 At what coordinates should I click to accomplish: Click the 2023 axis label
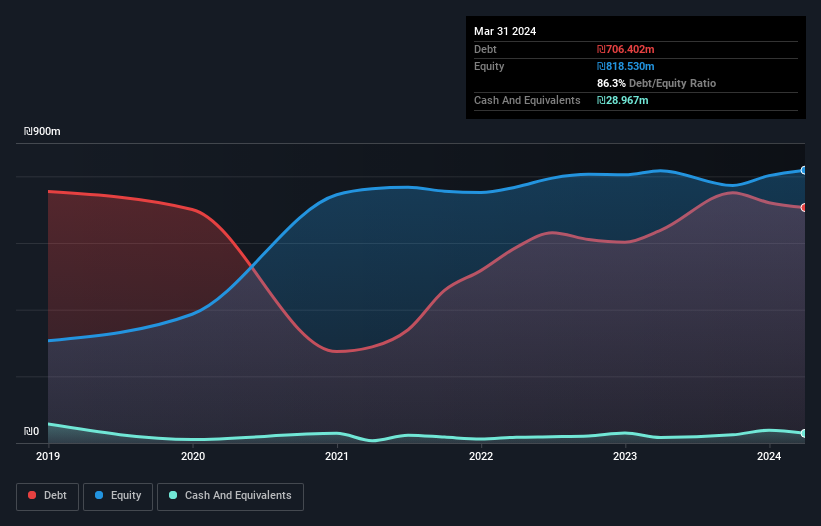[x=625, y=456]
